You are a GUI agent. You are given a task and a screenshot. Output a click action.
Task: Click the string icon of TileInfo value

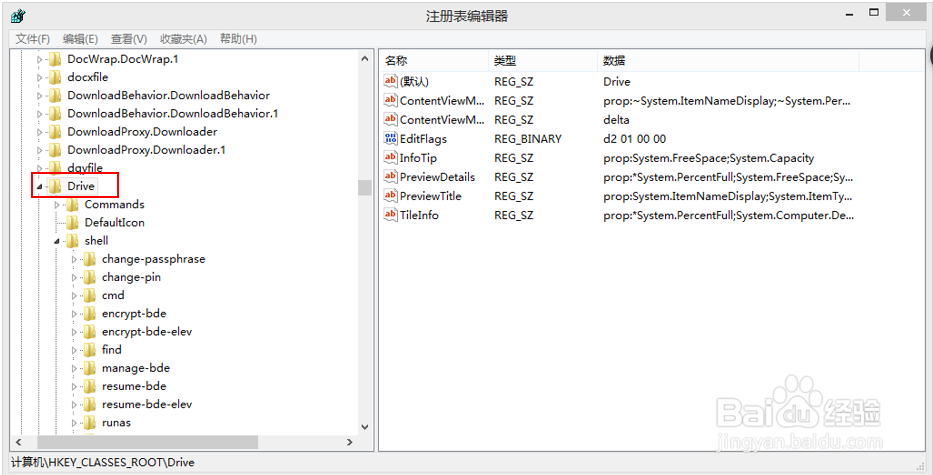[390, 215]
